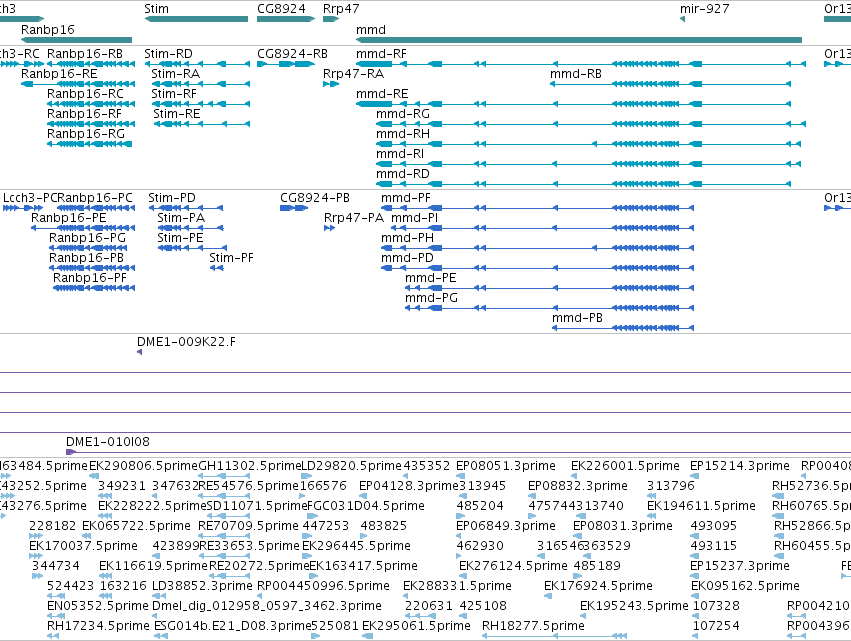The height and width of the screenshot is (641, 851).
Task: Click the mmd-RE transcript label
Action: (x=382, y=94)
